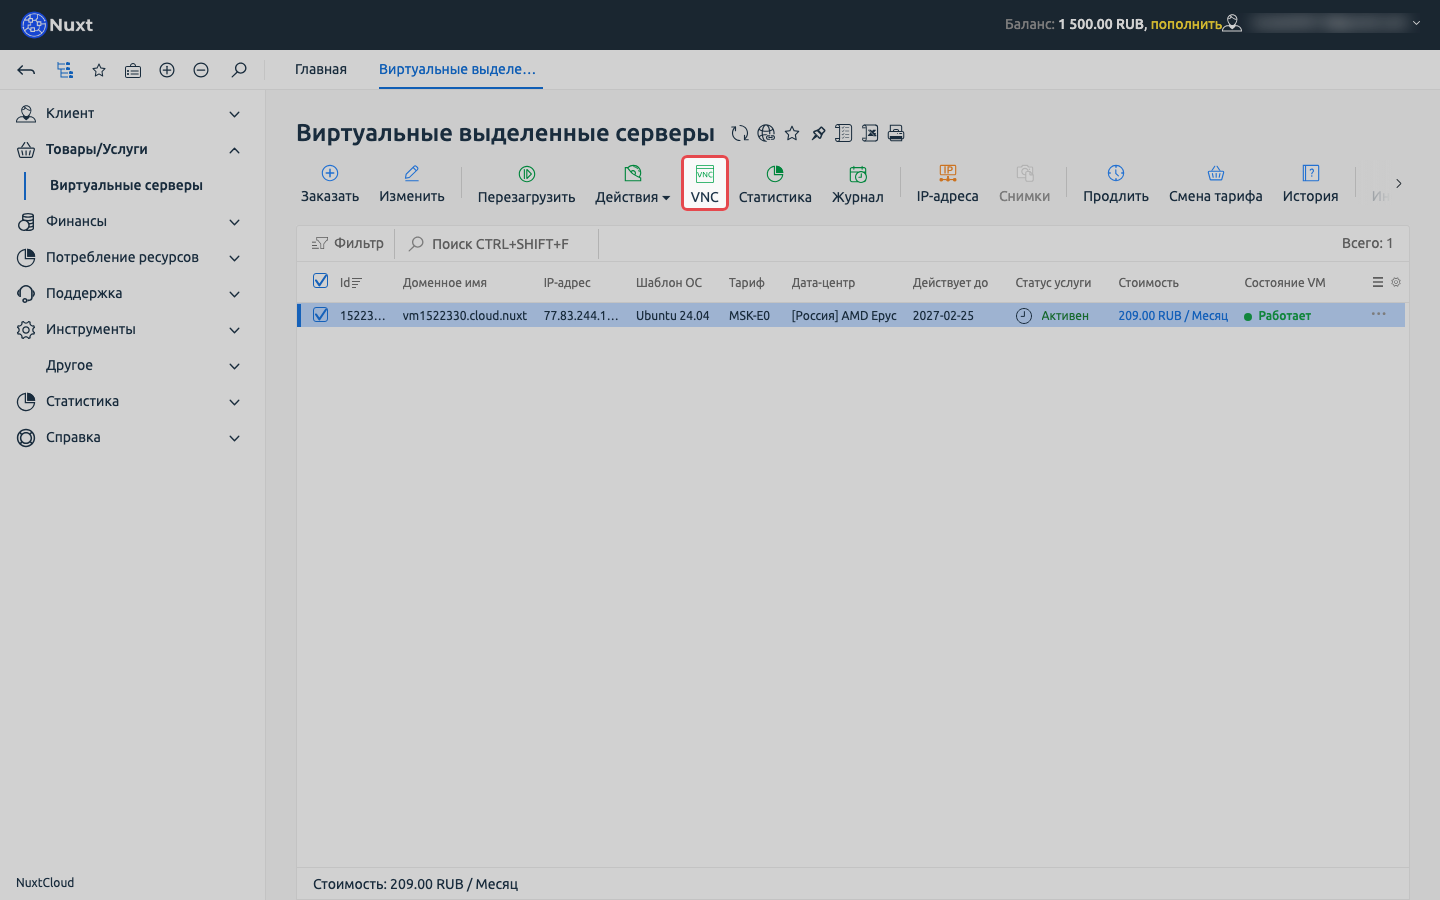
Task: Pin the page with the pin icon
Action: pyautogui.click(x=818, y=133)
